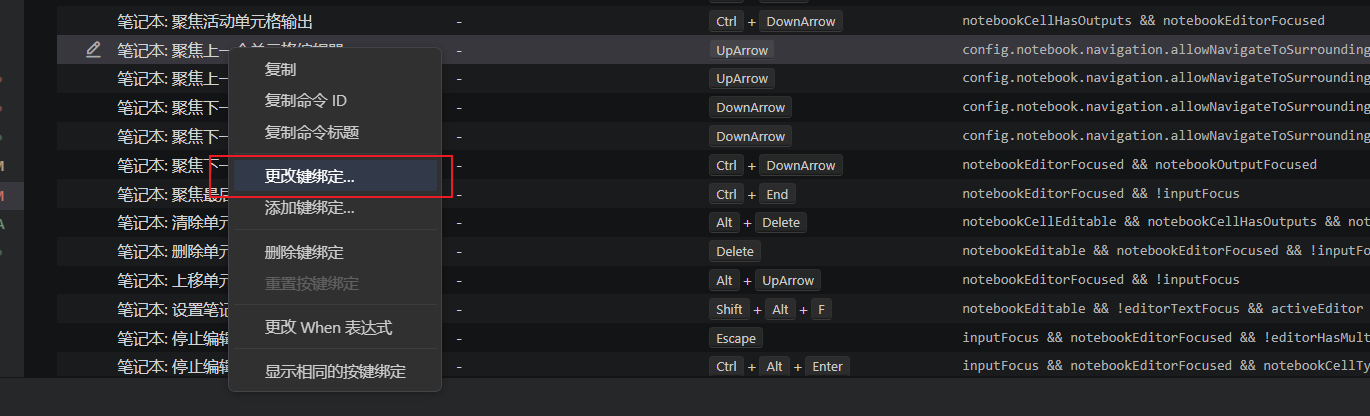This screenshot has width=1370, height=416.
Task: Open 更改 When 表达式 option
Action: [328, 327]
